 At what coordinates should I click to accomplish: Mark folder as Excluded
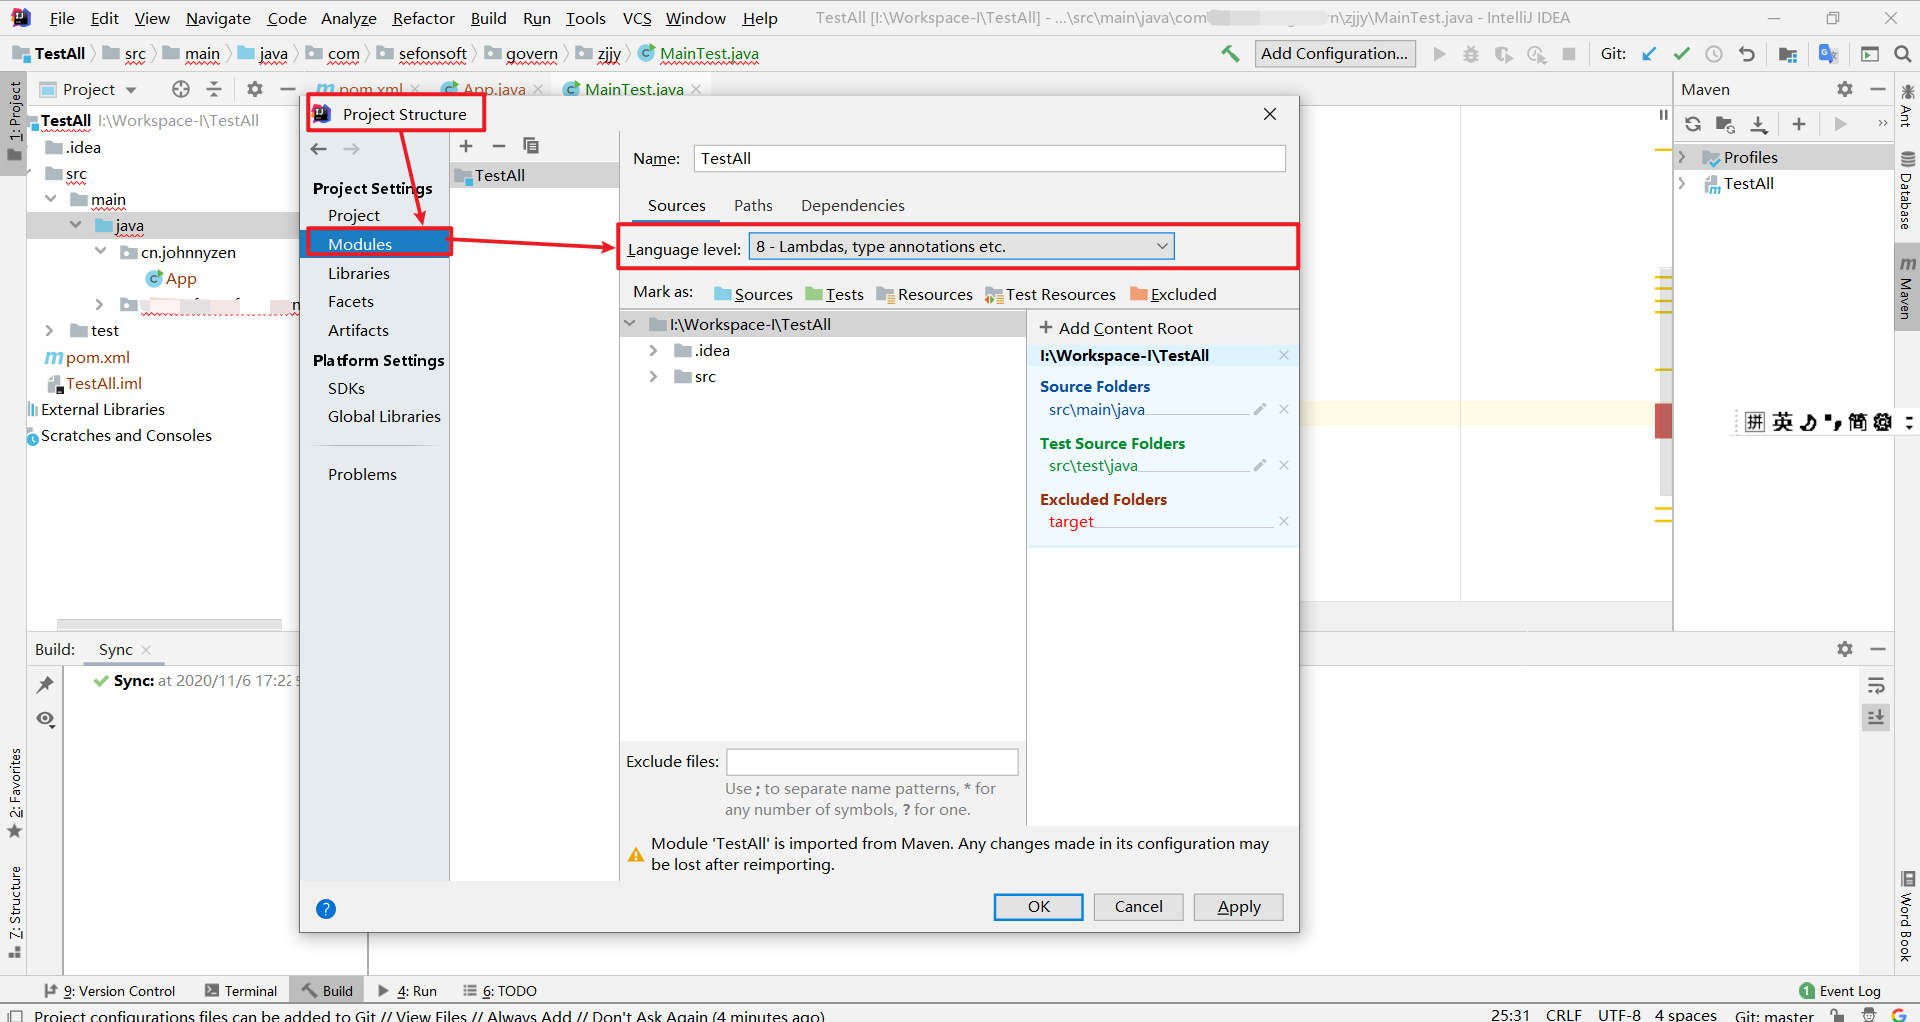tap(1173, 294)
